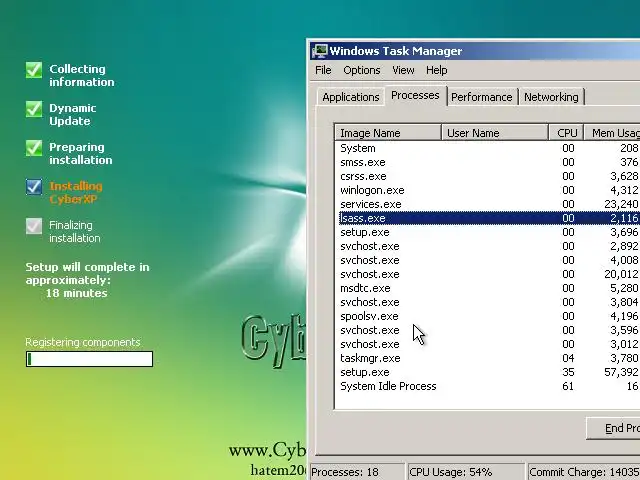Viewport: 640px width, 480px height.
Task: Click the Collecting information green checkmark
Action: tap(34, 70)
